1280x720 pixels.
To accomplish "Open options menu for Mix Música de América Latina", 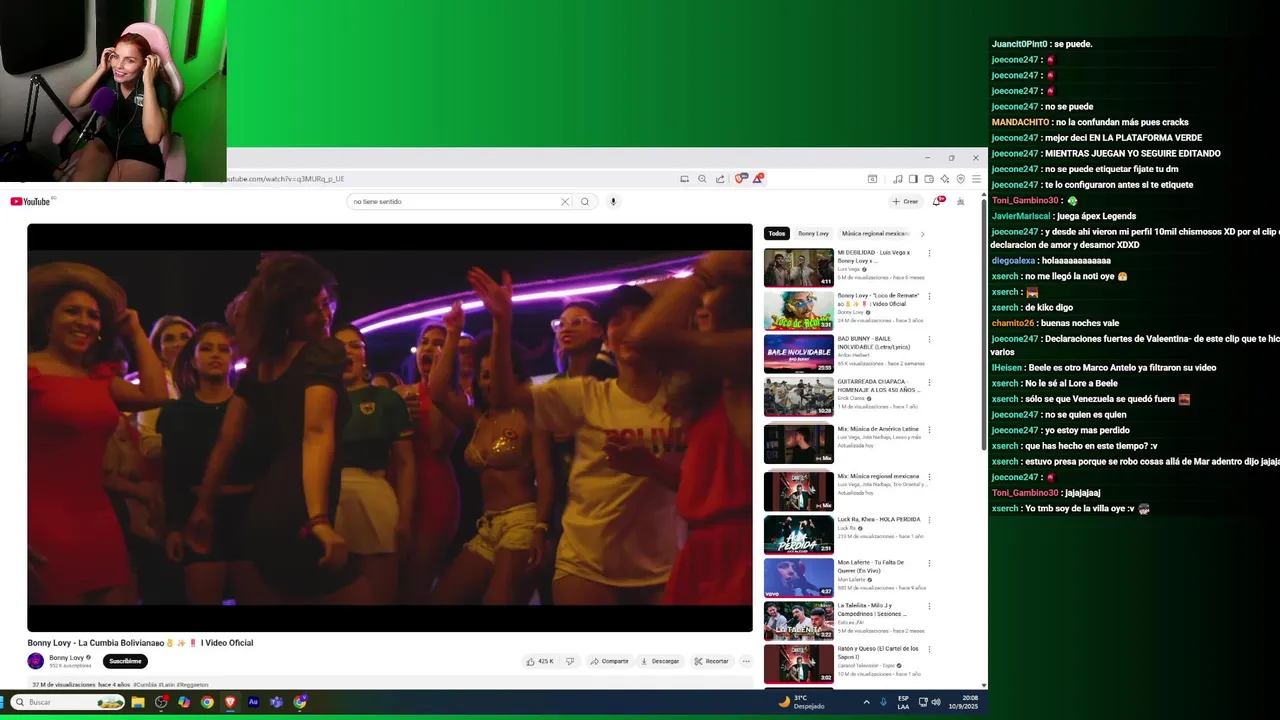I will [x=929, y=429].
